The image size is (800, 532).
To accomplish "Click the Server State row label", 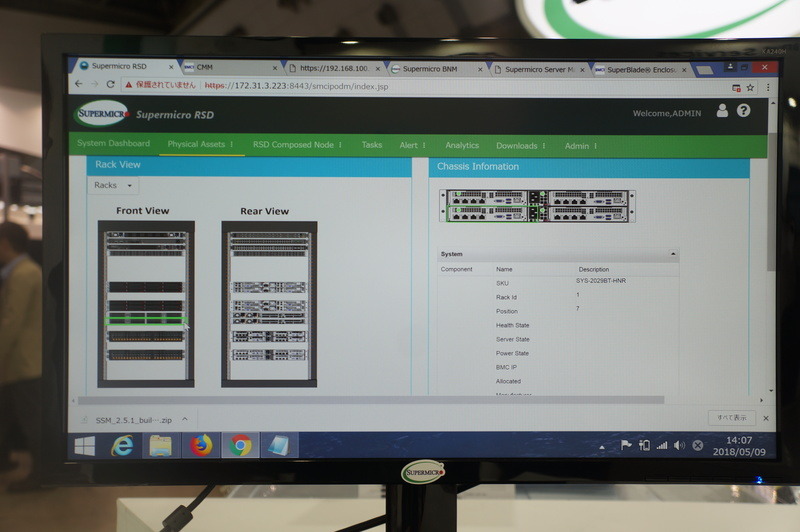I will point(513,339).
